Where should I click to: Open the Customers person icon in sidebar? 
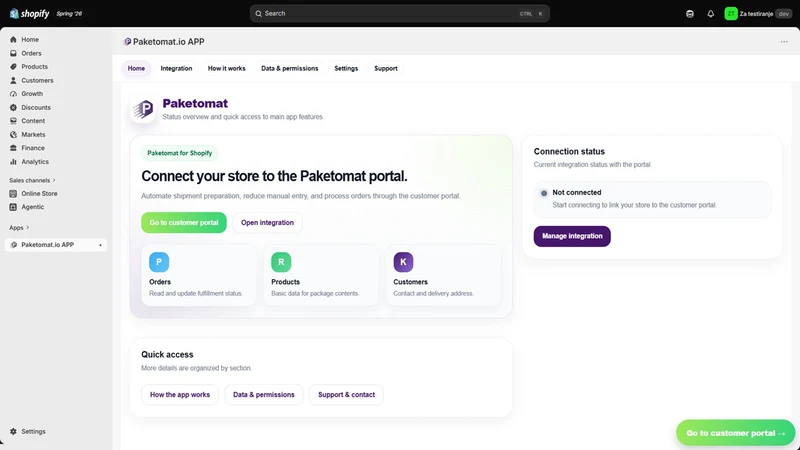pyautogui.click(x=13, y=80)
